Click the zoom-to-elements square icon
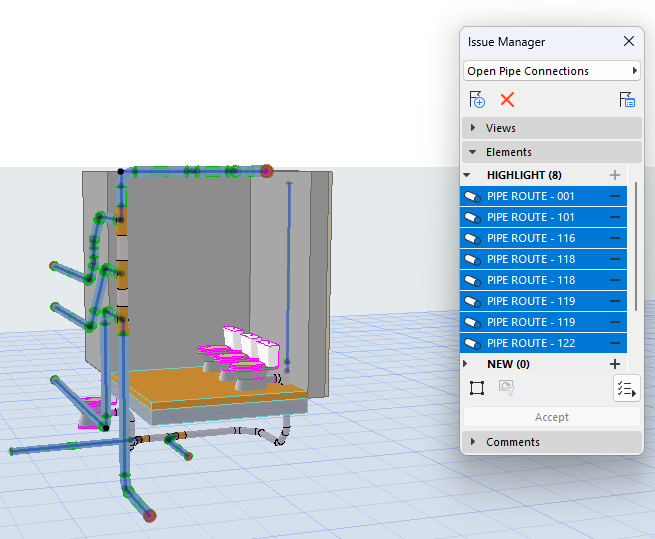 477,388
